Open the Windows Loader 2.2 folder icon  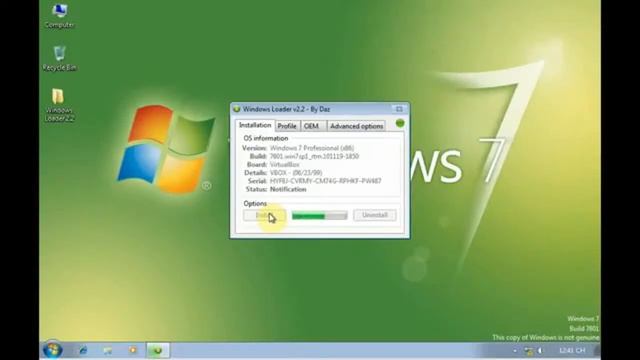click(x=59, y=105)
